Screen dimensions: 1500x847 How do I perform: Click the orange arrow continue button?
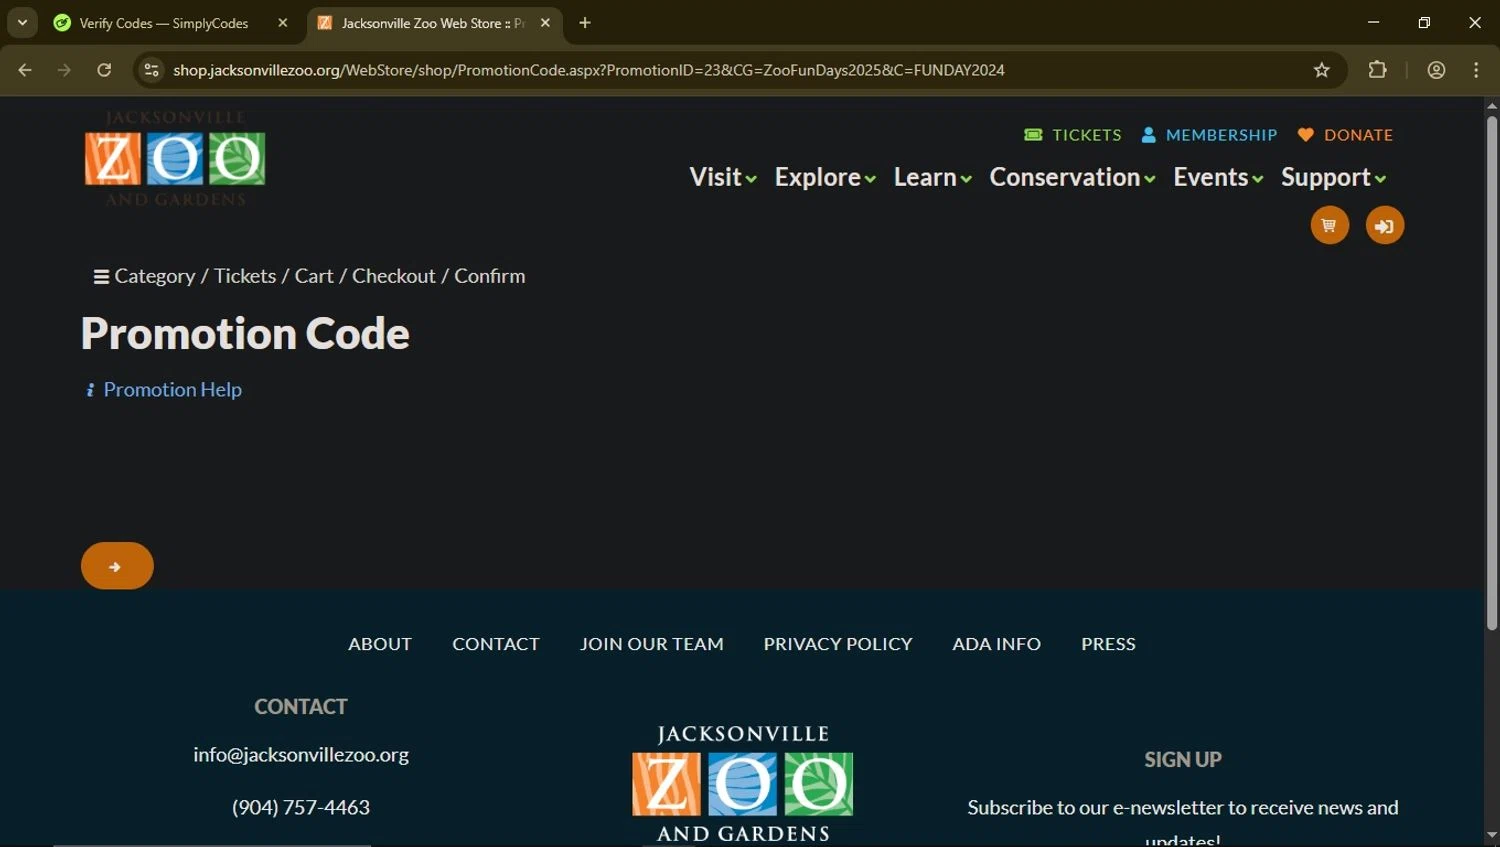pyautogui.click(x=117, y=566)
